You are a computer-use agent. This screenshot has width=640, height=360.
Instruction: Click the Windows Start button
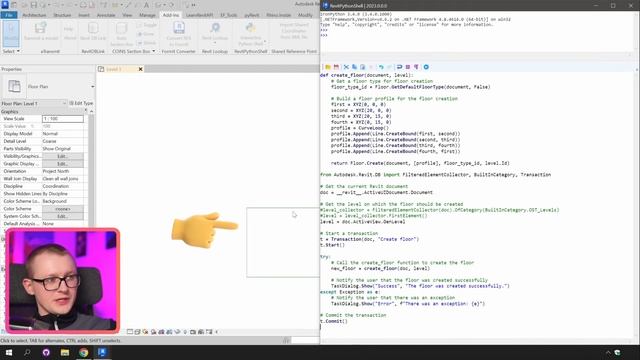pos(9,352)
